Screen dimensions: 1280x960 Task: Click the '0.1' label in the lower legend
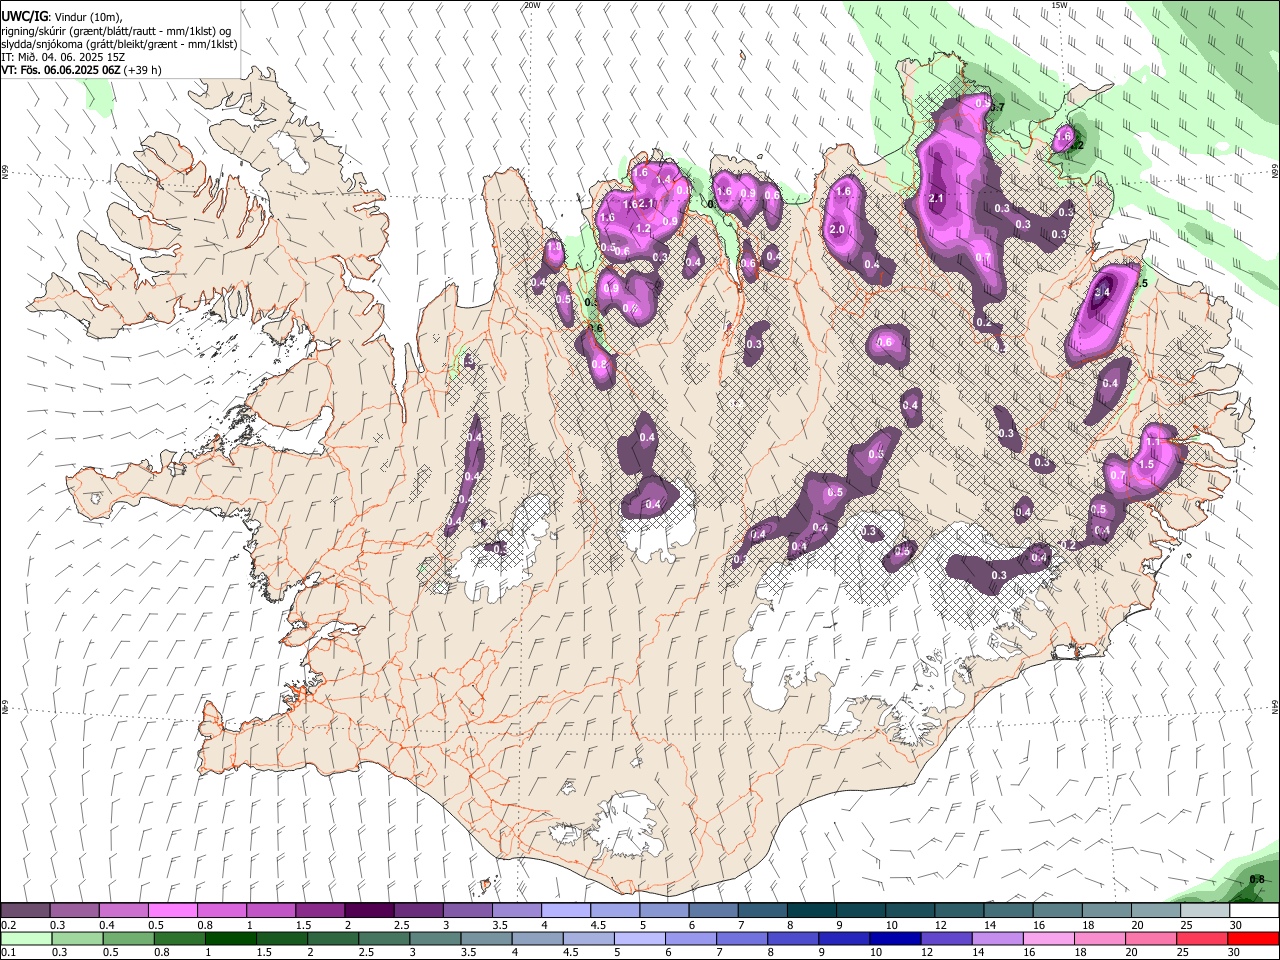pos(8,952)
